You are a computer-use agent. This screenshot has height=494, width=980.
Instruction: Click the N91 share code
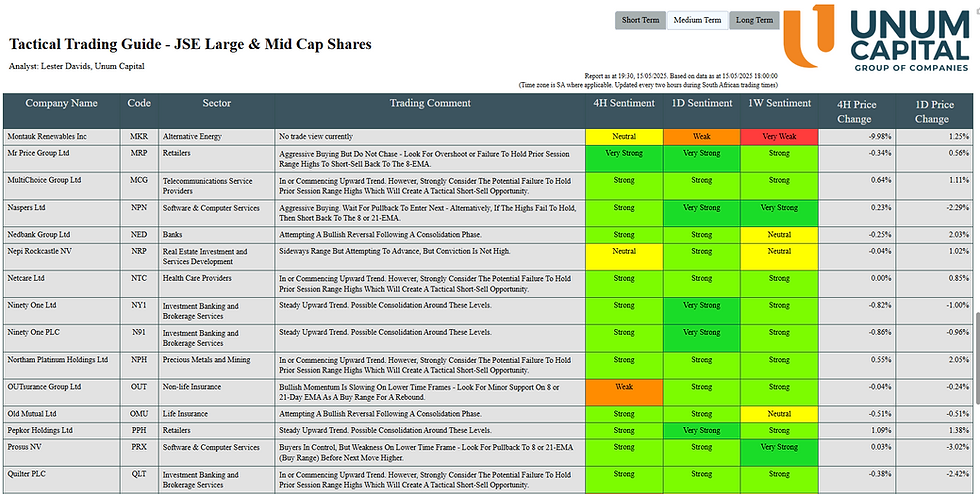139,332
